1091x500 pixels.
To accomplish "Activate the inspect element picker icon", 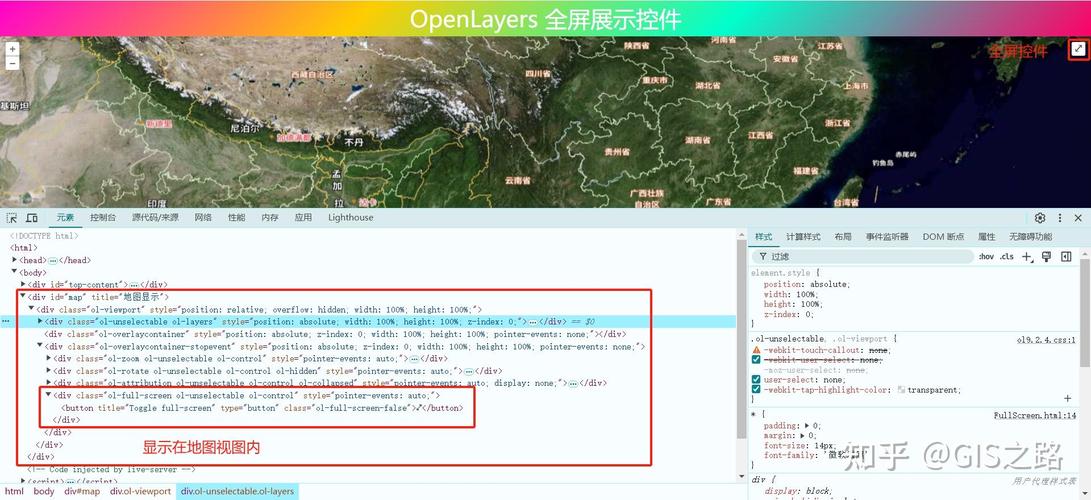I will click(x=12, y=218).
